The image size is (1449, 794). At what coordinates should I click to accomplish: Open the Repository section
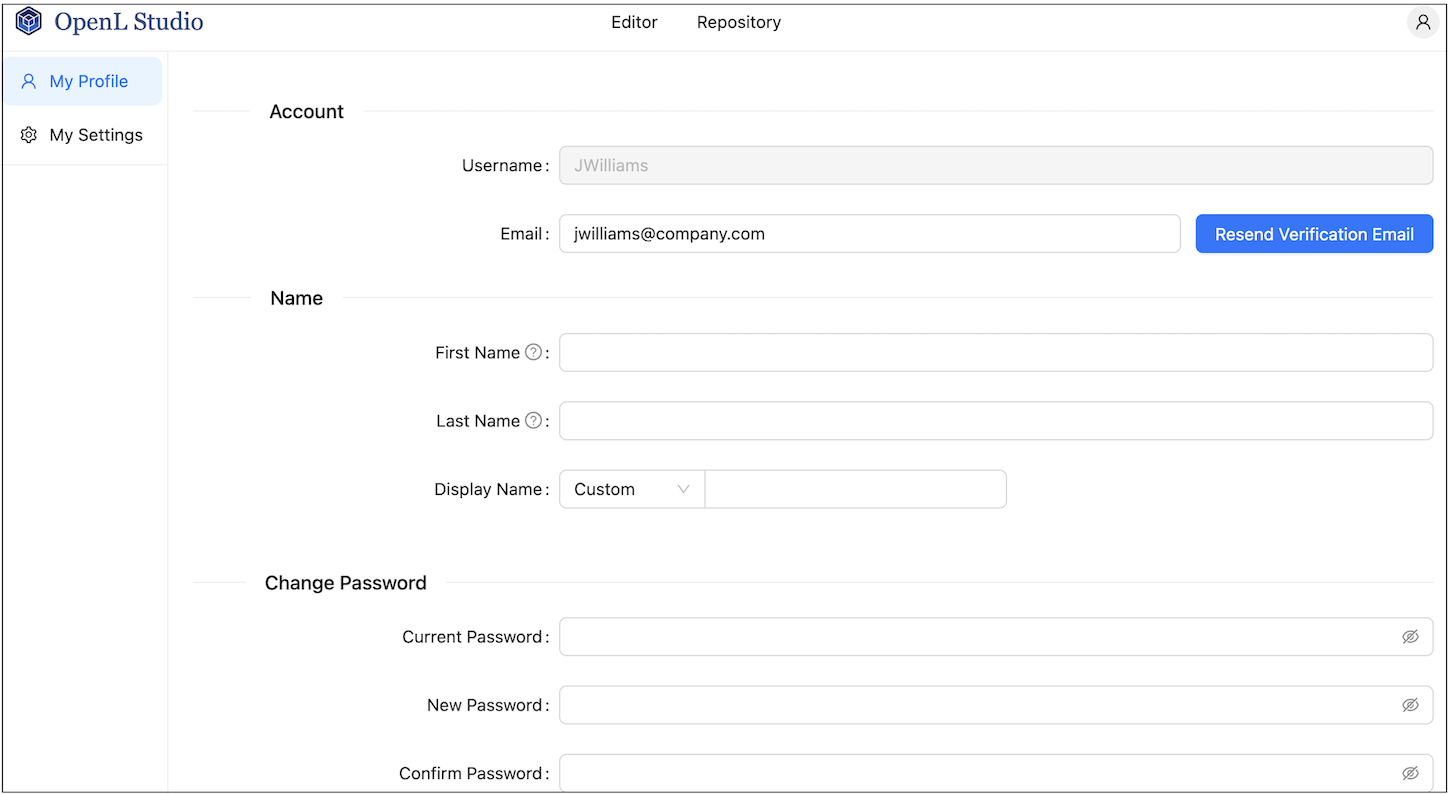738,22
